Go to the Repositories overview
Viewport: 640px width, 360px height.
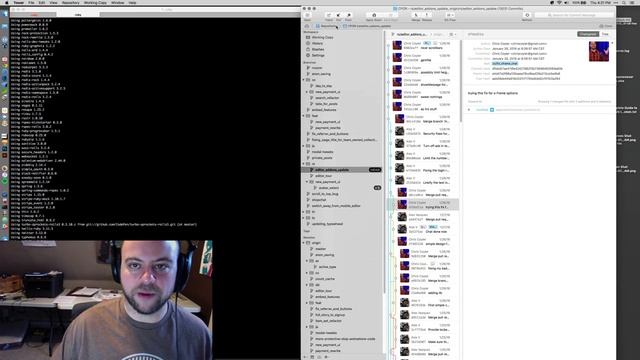pos(328,26)
